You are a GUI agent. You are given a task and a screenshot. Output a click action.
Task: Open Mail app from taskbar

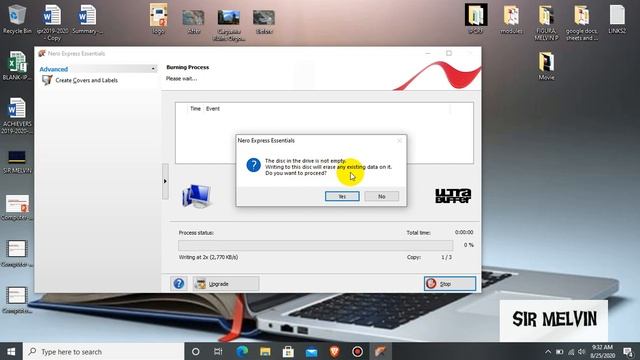311,351
